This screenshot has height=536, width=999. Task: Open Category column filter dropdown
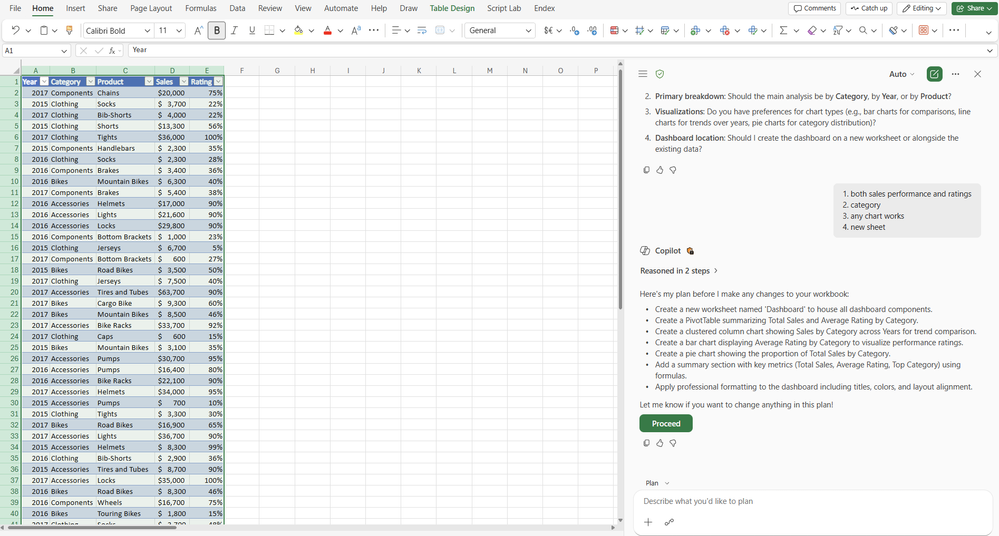click(x=90, y=82)
